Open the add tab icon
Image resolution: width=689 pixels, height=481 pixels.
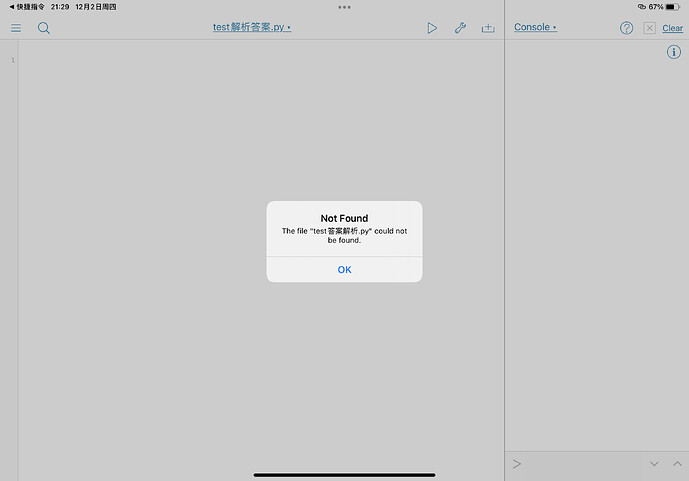pos(488,28)
